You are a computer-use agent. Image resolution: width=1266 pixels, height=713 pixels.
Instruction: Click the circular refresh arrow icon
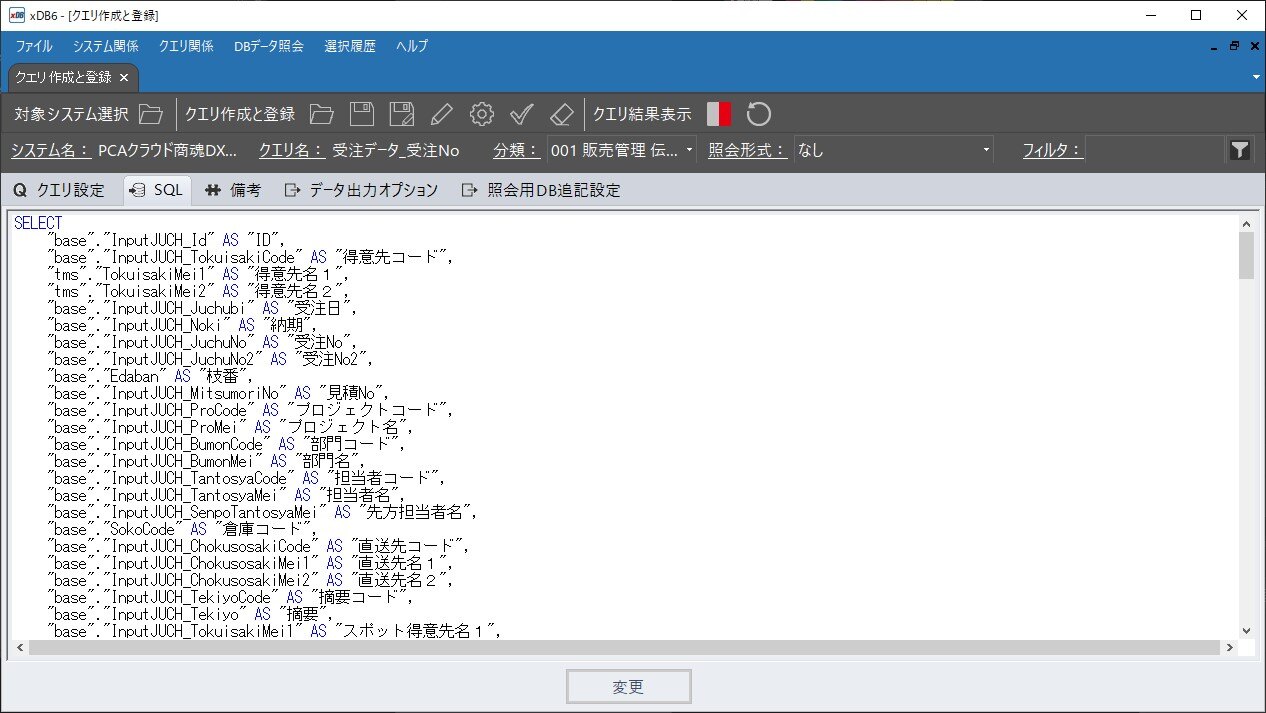(x=759, y=114)
